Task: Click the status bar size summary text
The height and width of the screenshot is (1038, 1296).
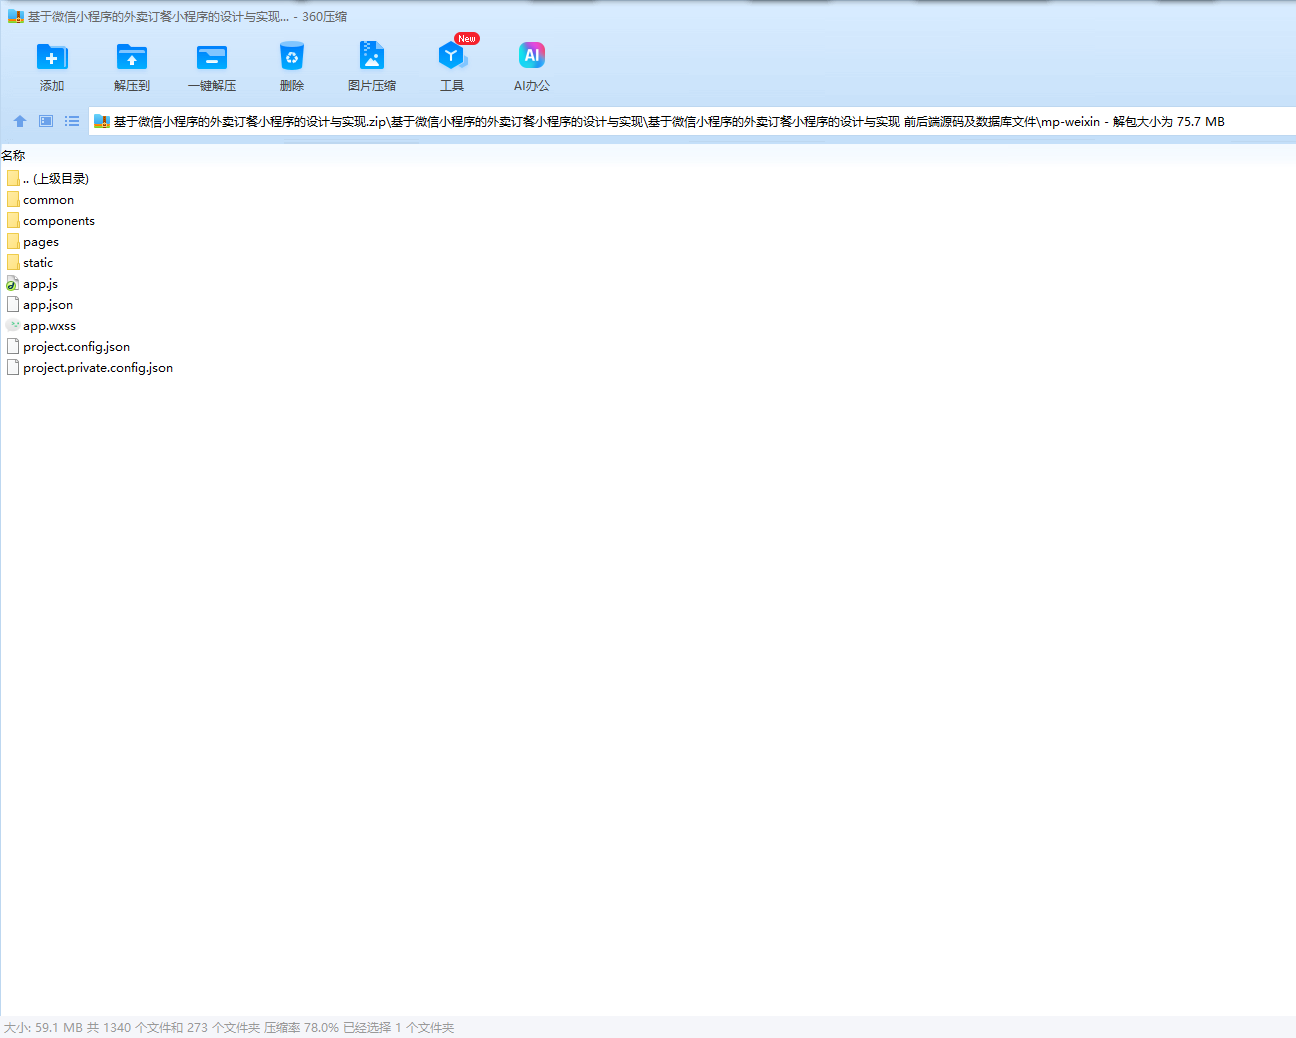Action: pyautogui.click(x=229, y=1027)
